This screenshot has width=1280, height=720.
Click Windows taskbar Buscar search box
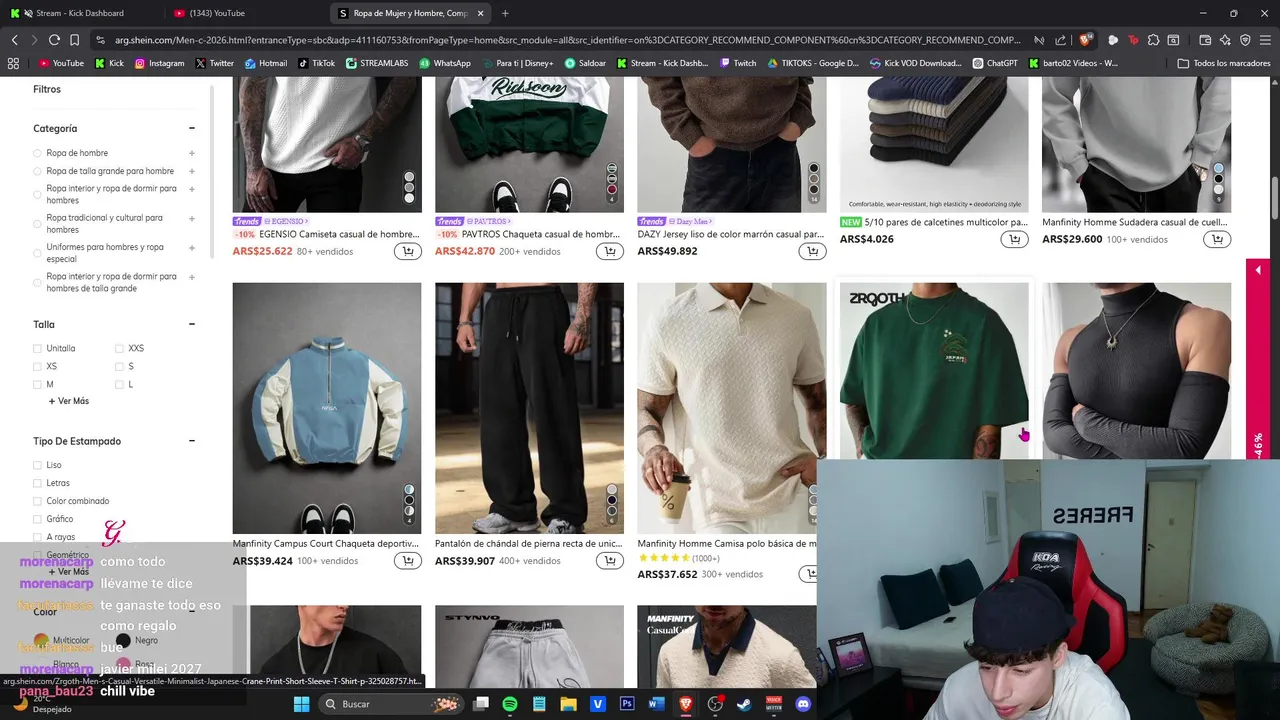point(393,704)
